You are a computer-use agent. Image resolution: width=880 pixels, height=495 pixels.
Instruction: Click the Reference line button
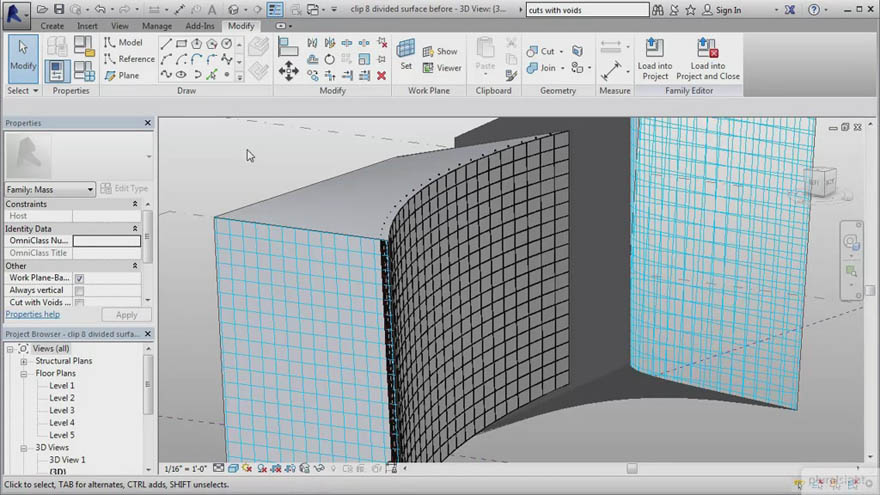pos(130,59)
